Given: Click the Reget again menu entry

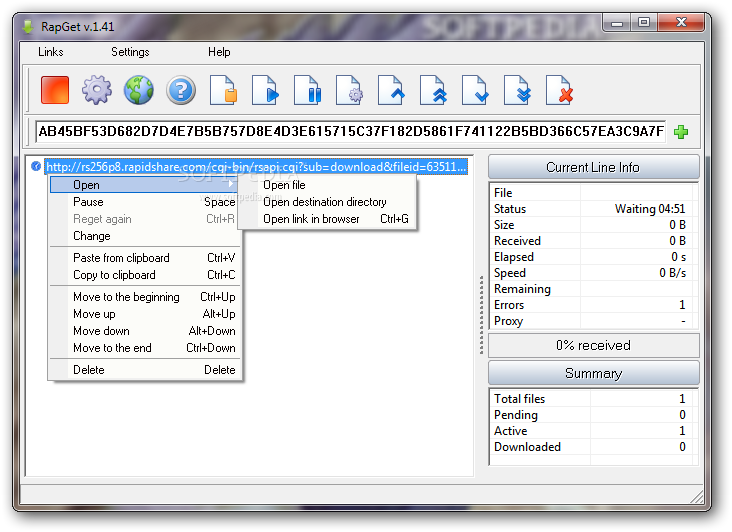Looking at the screenshot, I should pos(144,219).
